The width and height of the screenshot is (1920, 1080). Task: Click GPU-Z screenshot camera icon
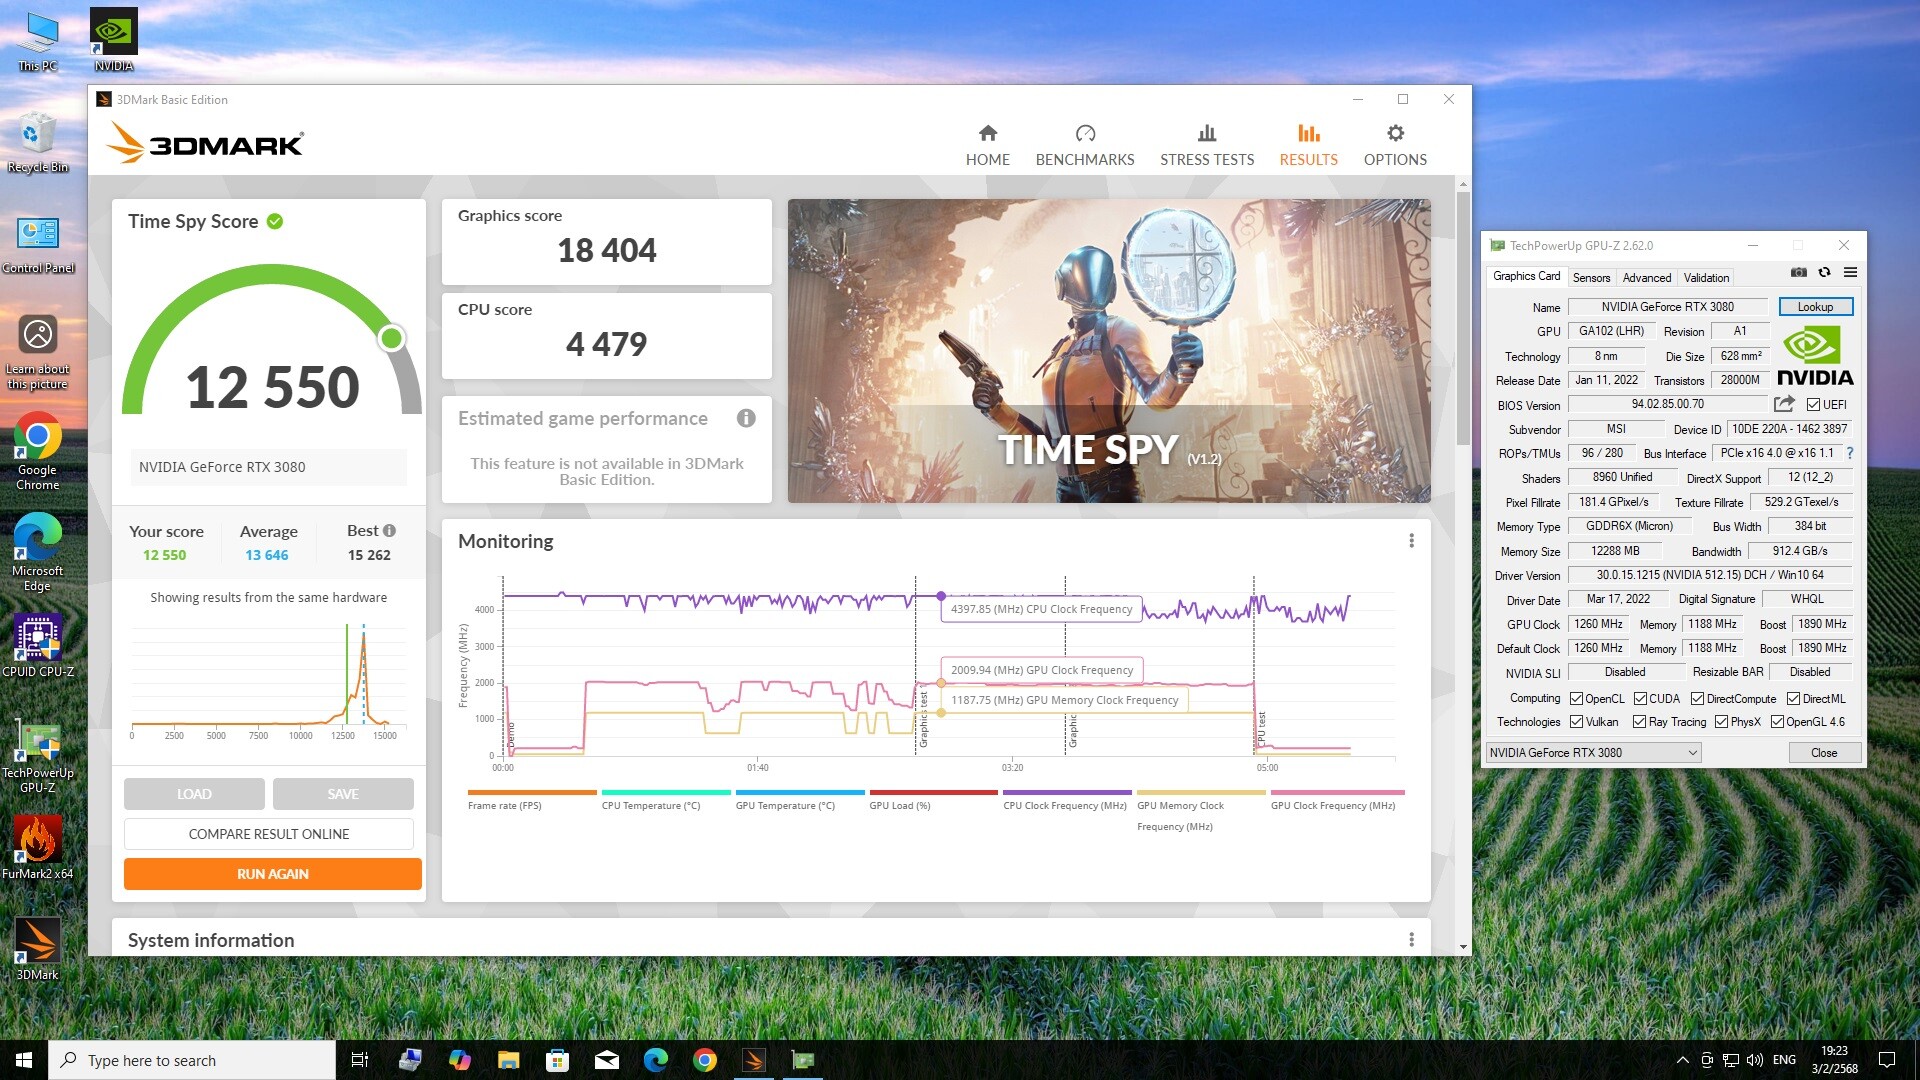(x=1798, y=272)
